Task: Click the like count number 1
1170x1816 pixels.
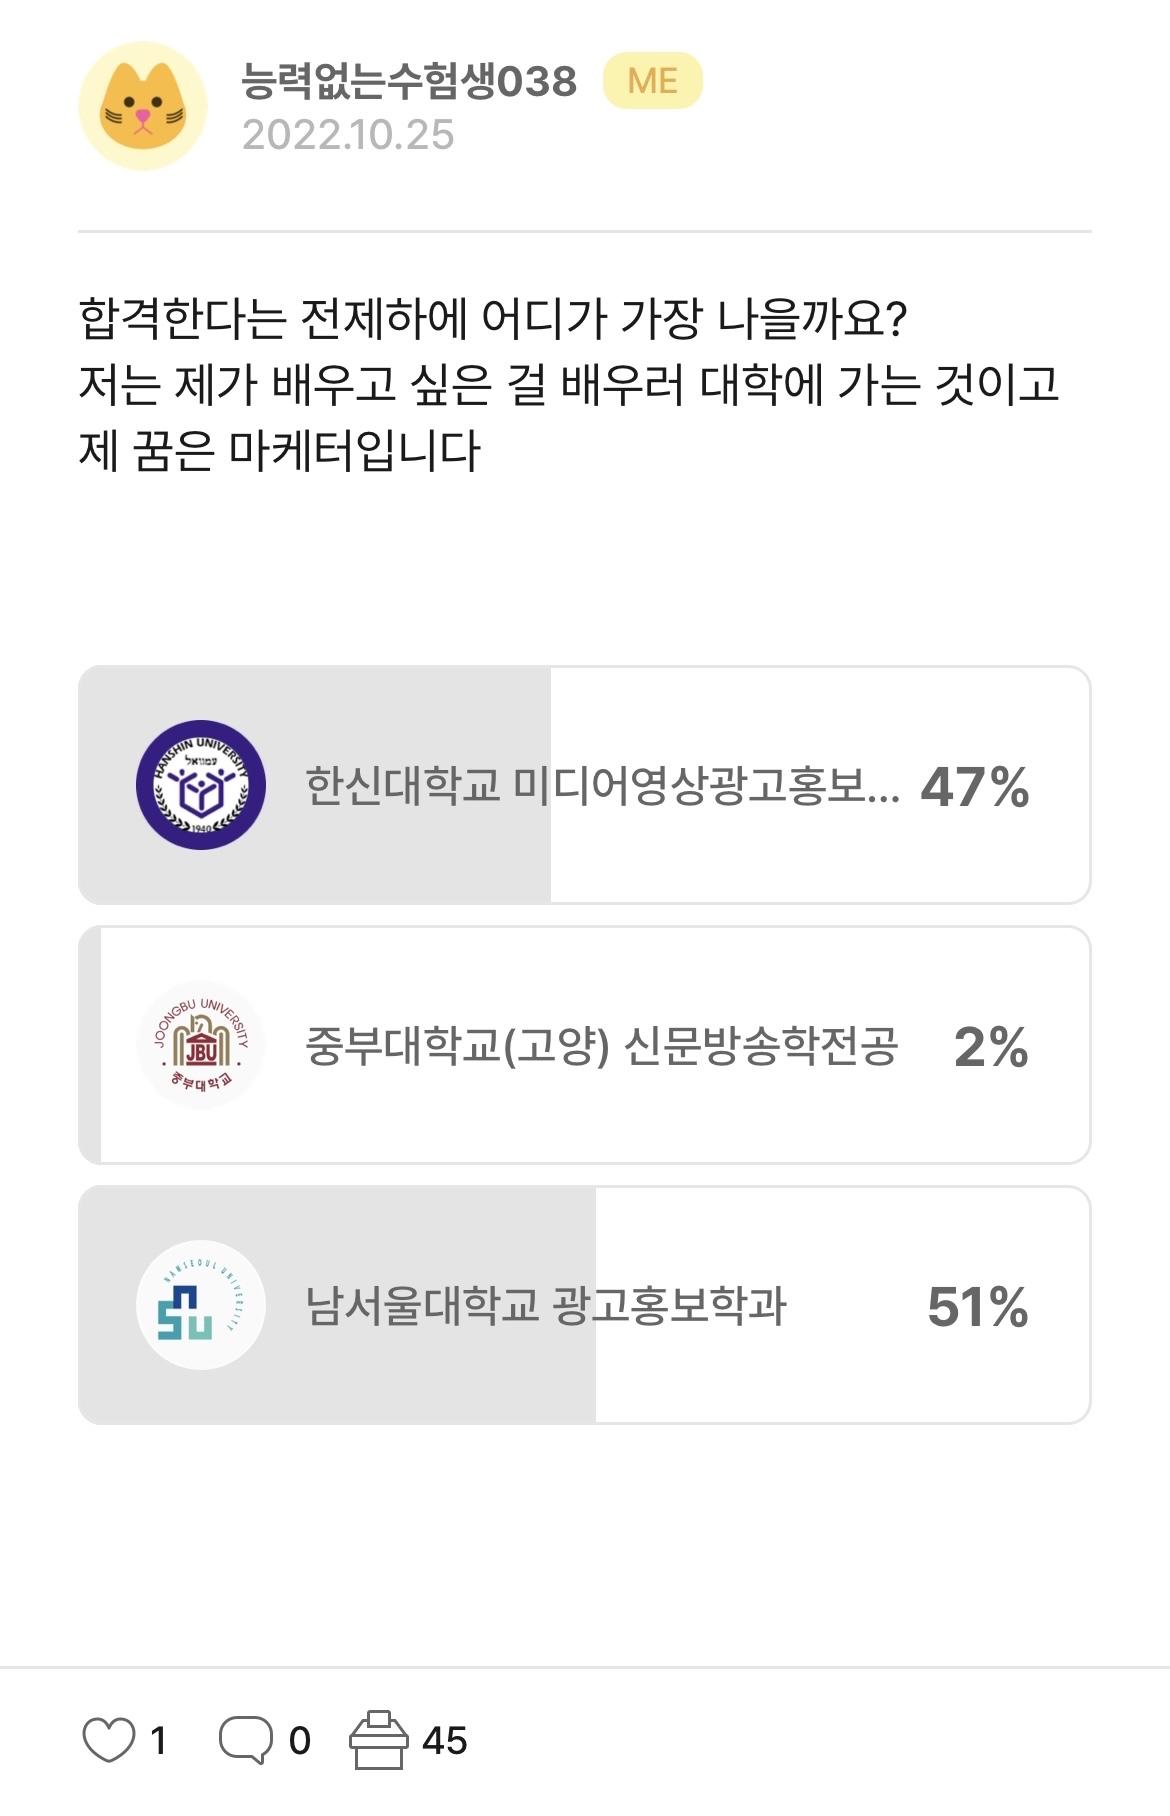Action: [158, 1741]
